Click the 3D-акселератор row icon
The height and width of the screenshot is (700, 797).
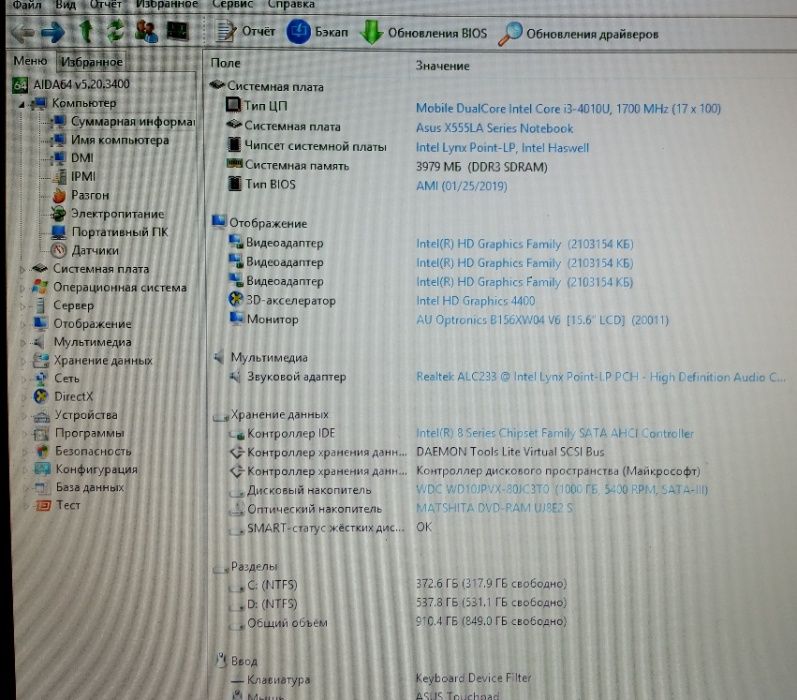pos(235,299)
